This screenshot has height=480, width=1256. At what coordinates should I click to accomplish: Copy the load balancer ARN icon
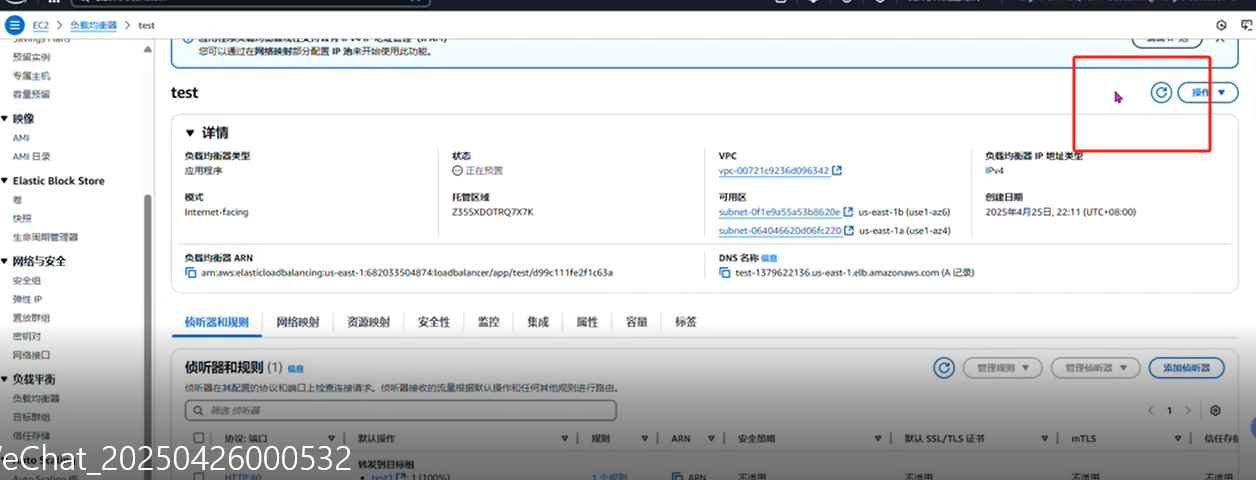coord(191,272)
